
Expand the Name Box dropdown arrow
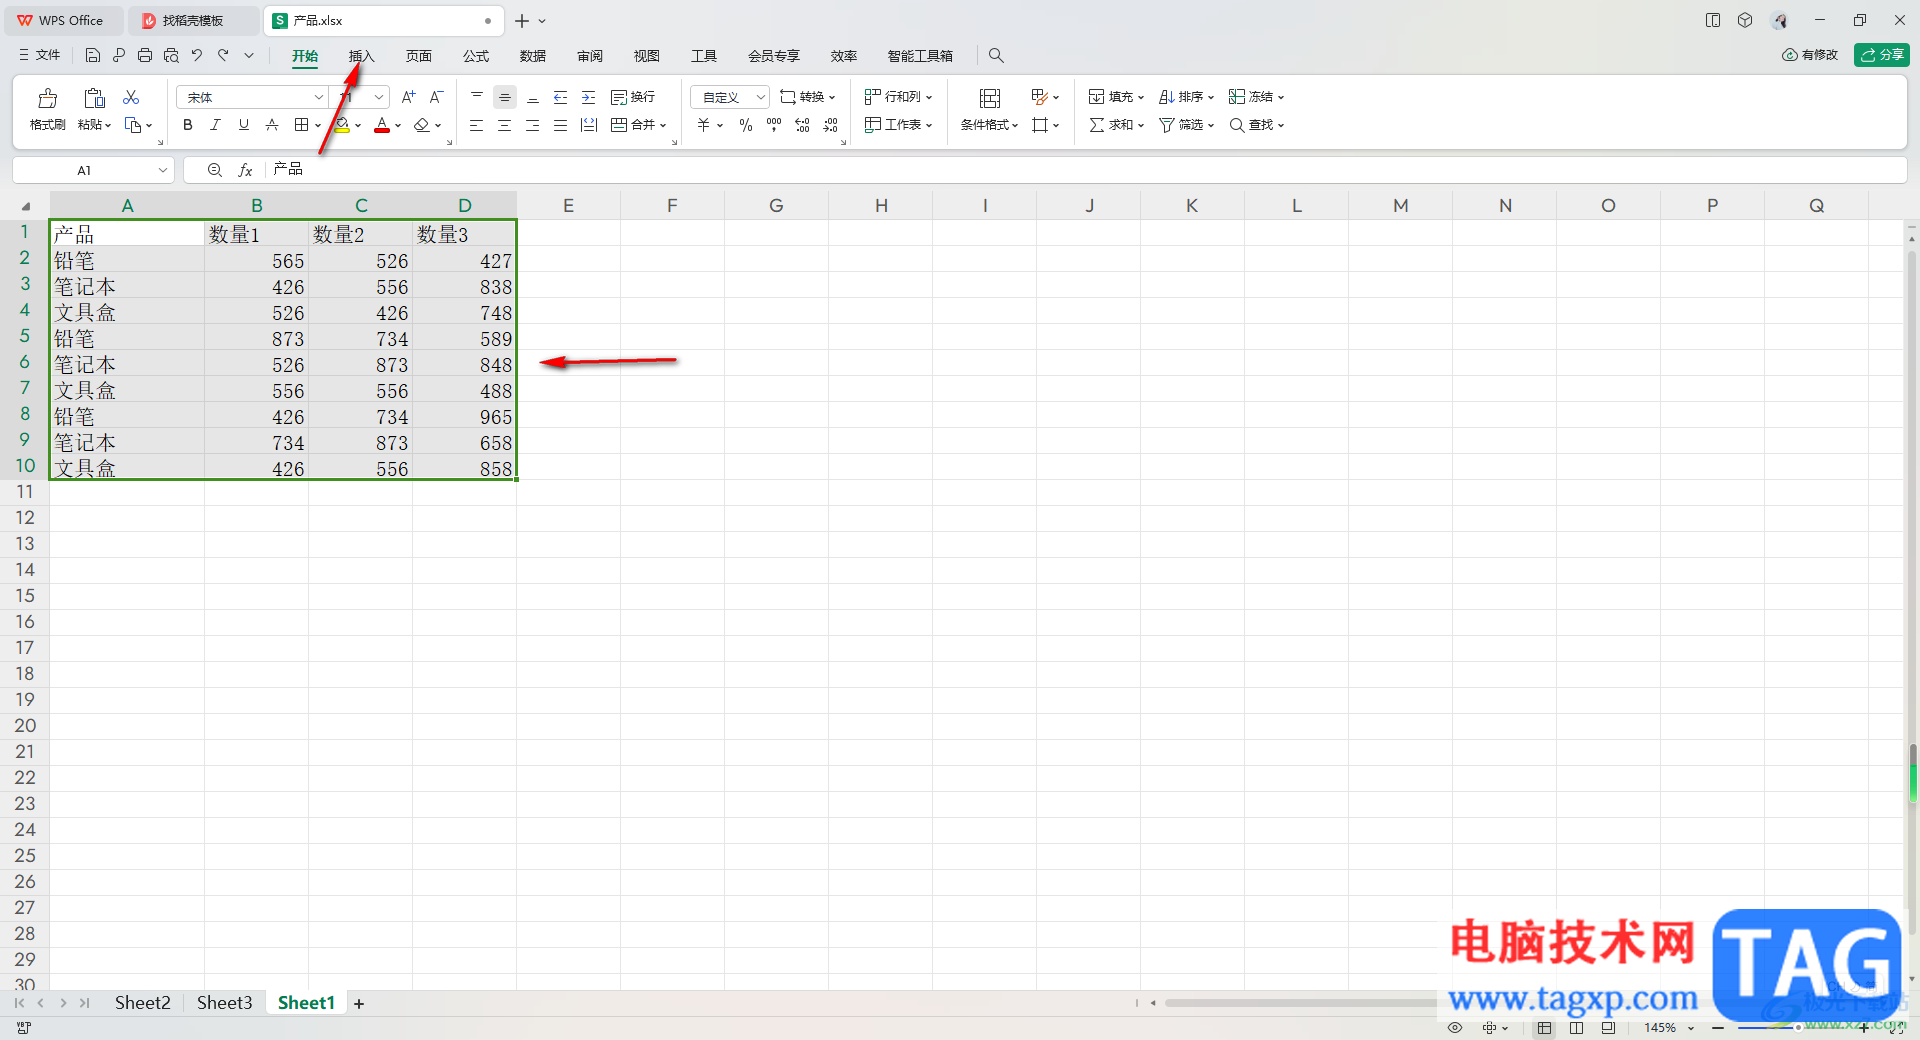[162, 170]
